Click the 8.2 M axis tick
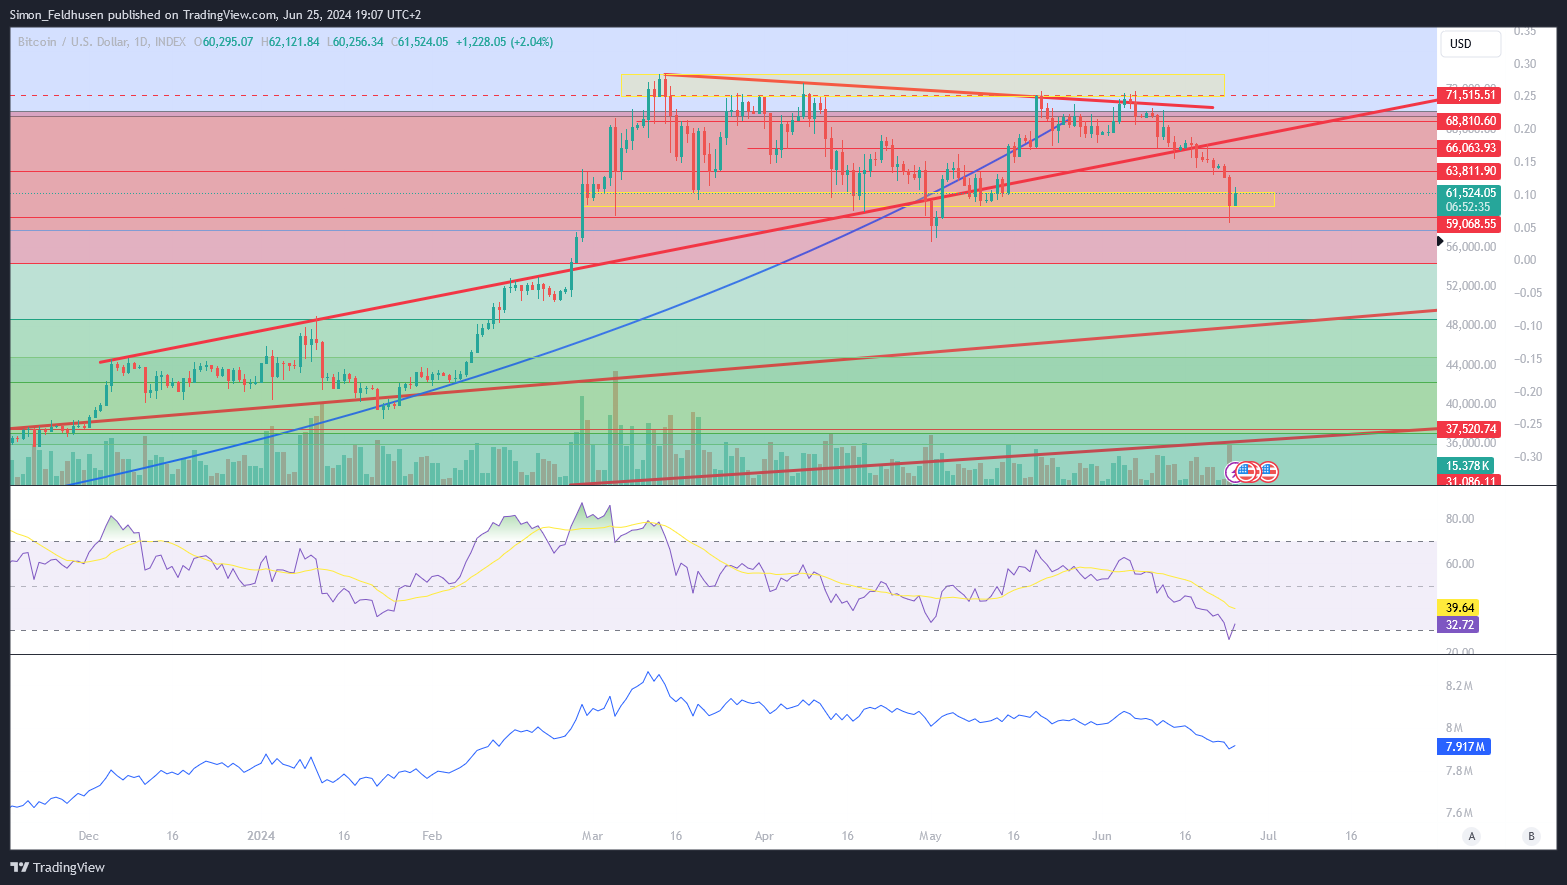 pyautogui.click(x=1460, y=686)
